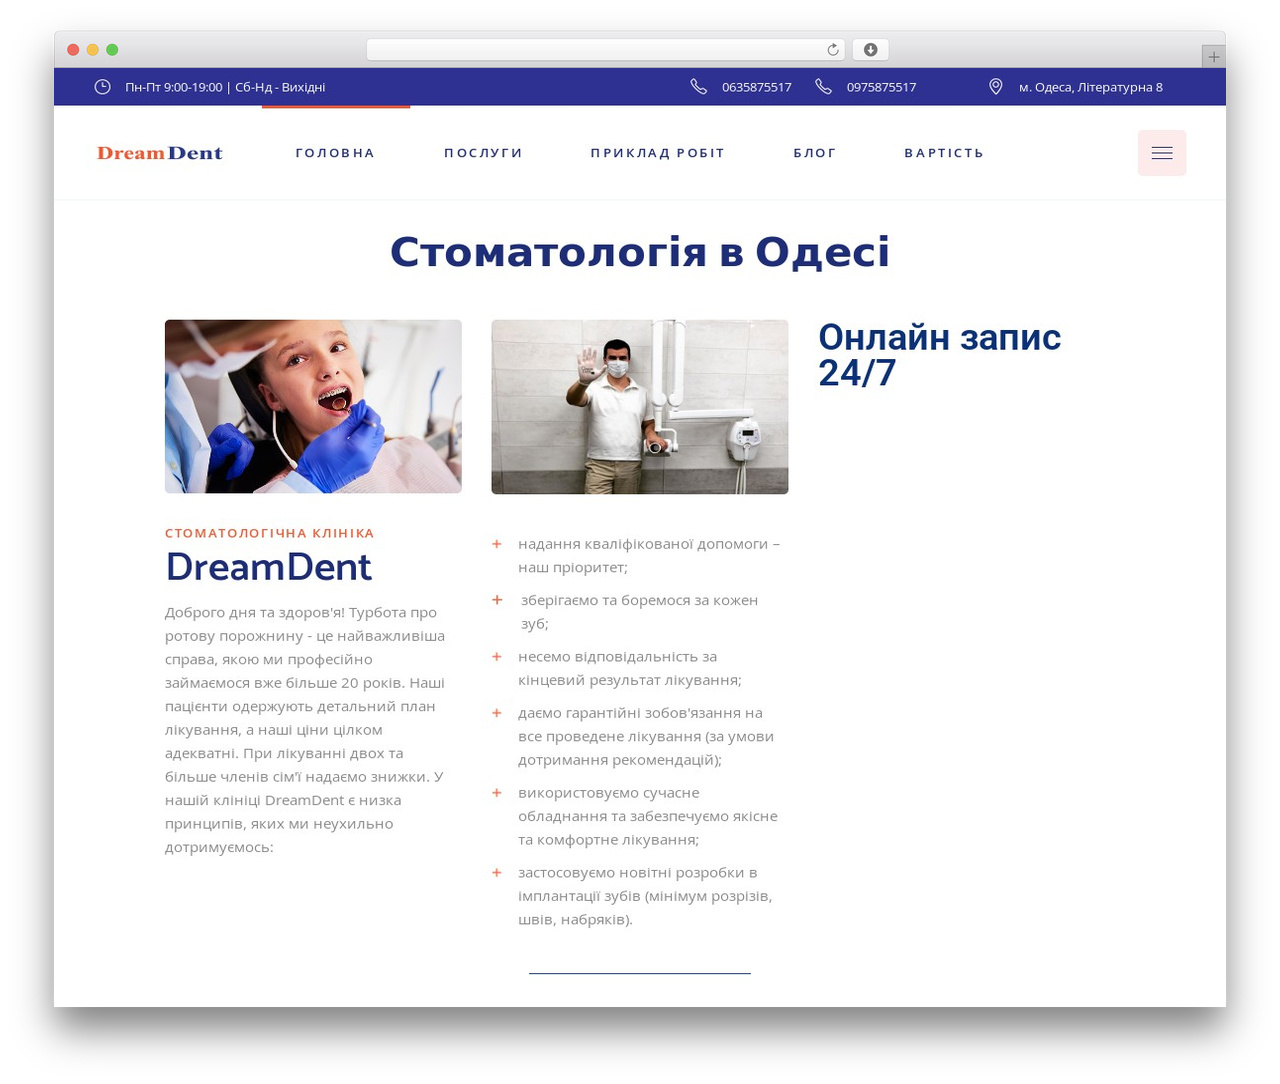Click the address м. Одеса, Літературна 8
The width and height of the screenshot is (1280, 1084).
[x=1091, y=87]
